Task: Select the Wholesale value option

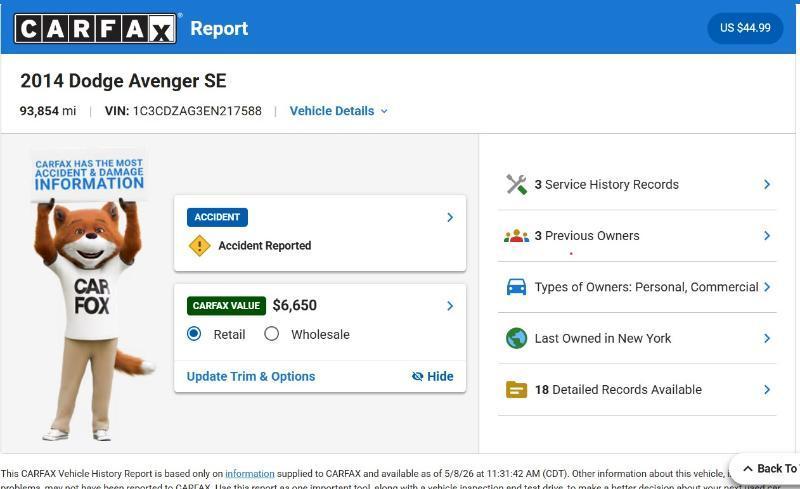Action: click(x=271, y=334)
